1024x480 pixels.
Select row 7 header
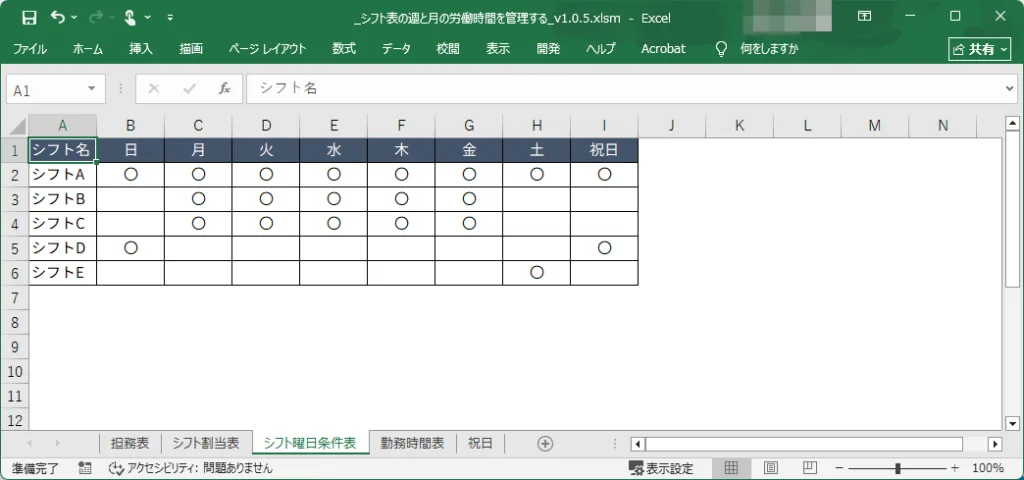coord(15,298)
